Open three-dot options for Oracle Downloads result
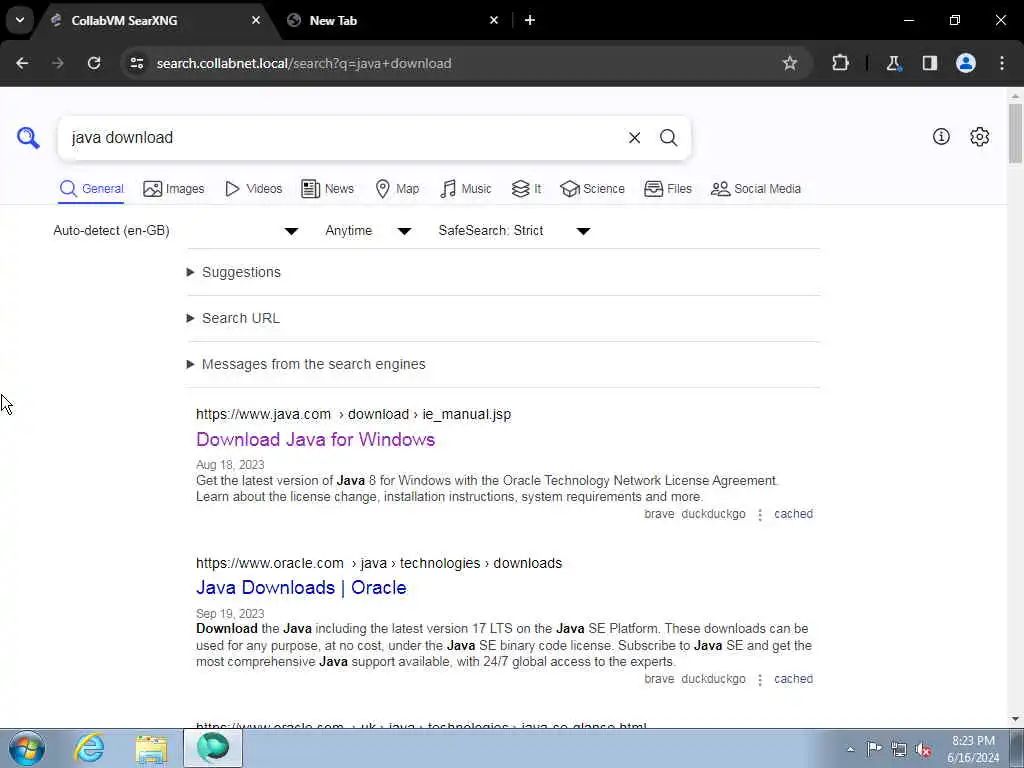The height and width of the screenshot is (768, 1024). 760,680
